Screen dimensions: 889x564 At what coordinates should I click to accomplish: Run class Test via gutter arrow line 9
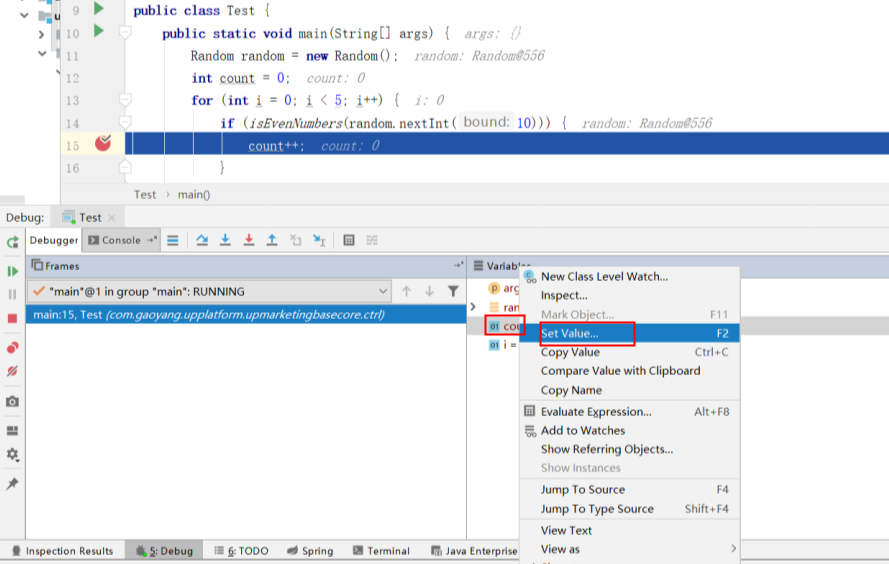(x=99, y=9)
